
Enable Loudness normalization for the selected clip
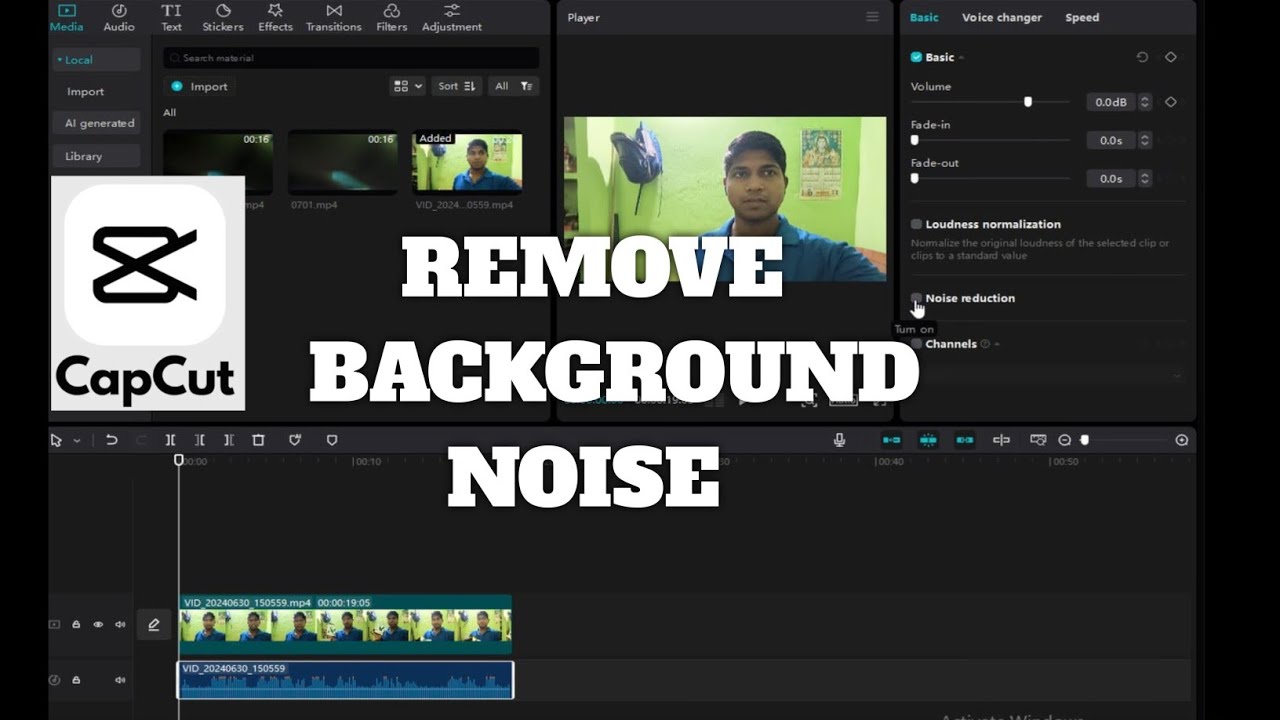916,223
